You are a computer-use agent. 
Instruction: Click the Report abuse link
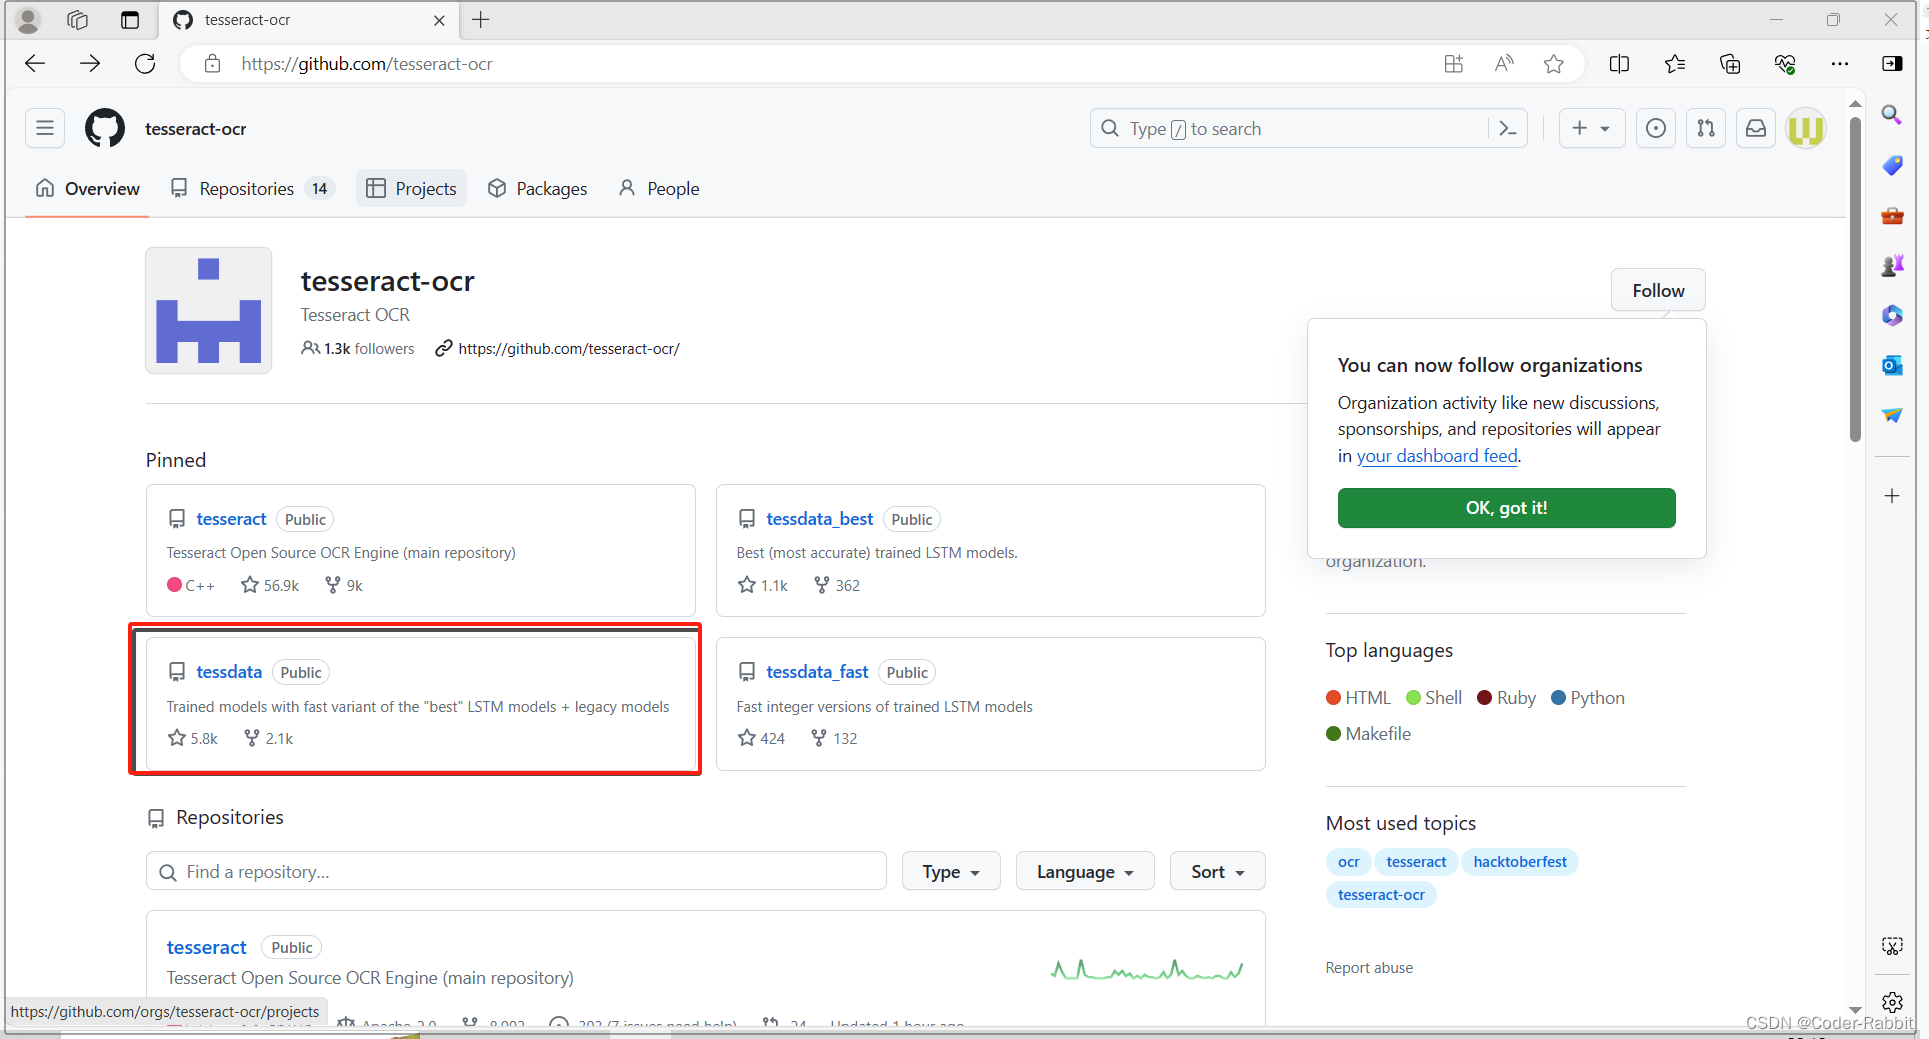pos(1369,968)
